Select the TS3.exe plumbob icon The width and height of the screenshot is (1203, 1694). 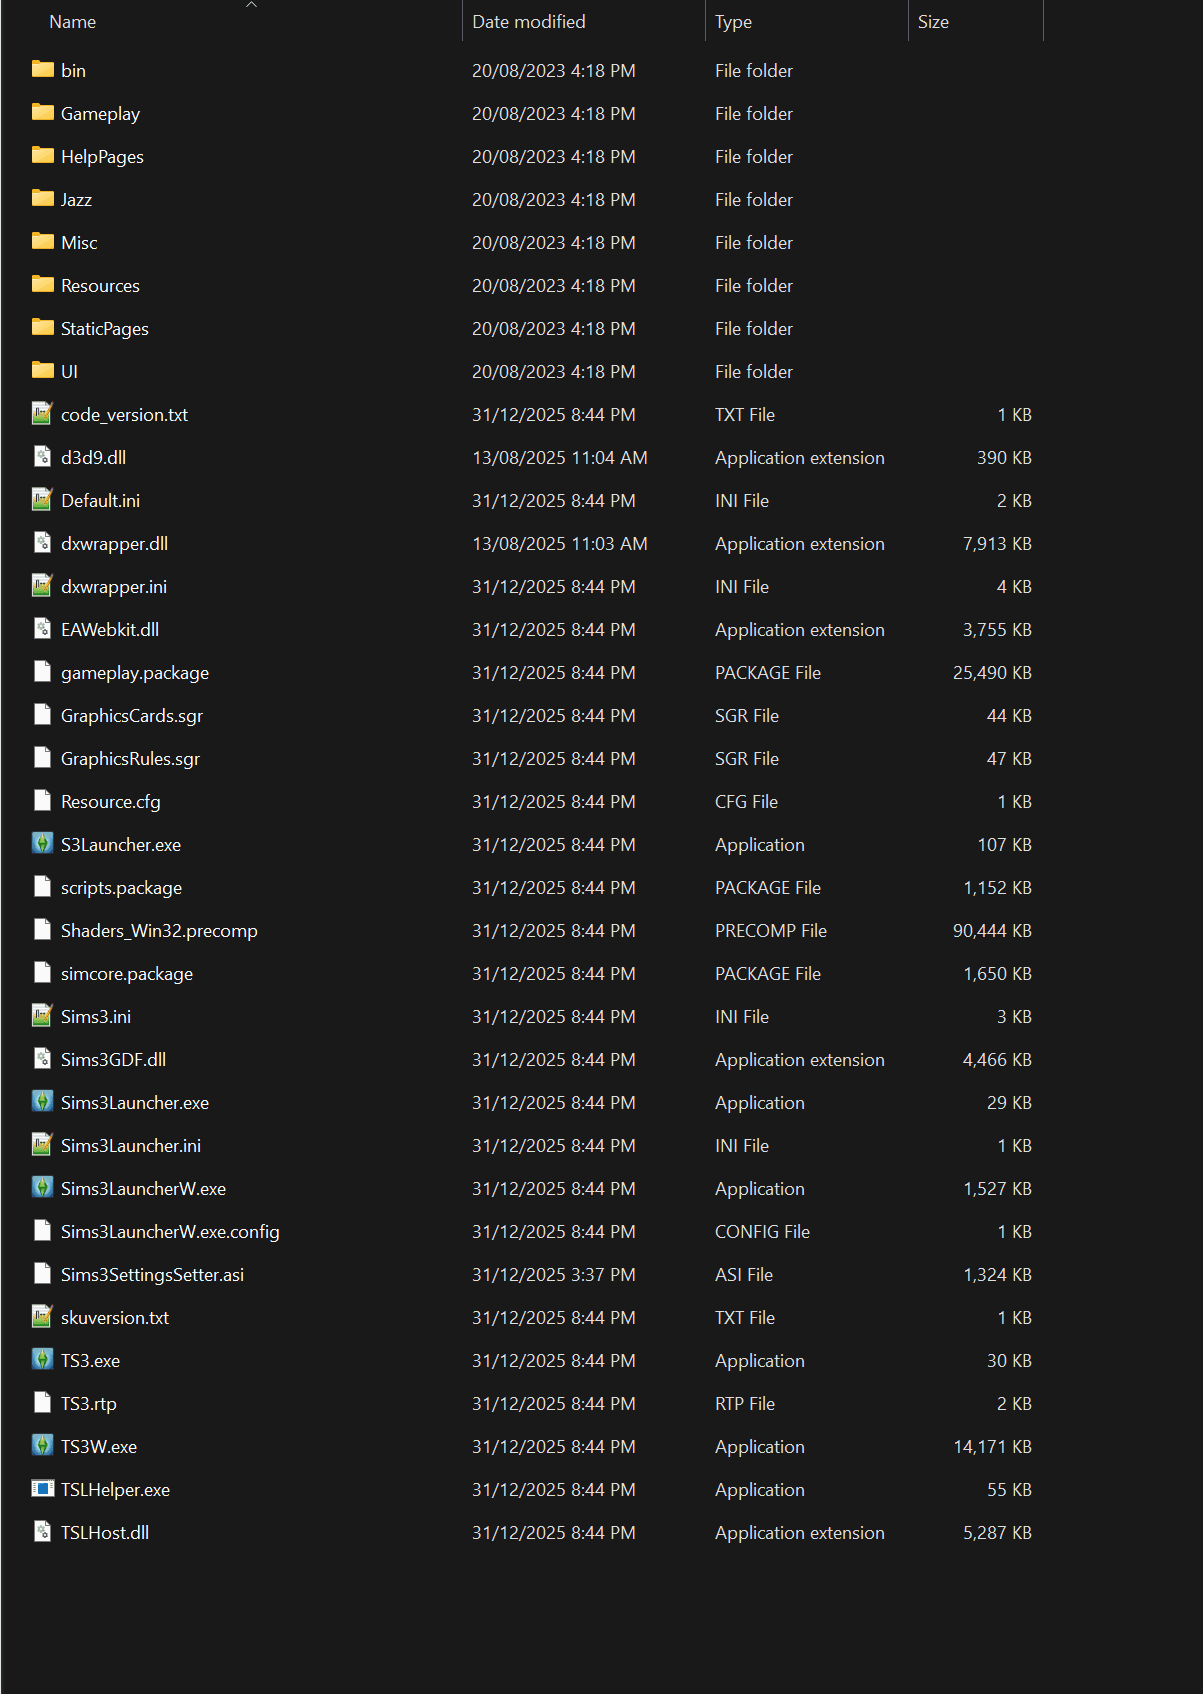(42, 1359)
